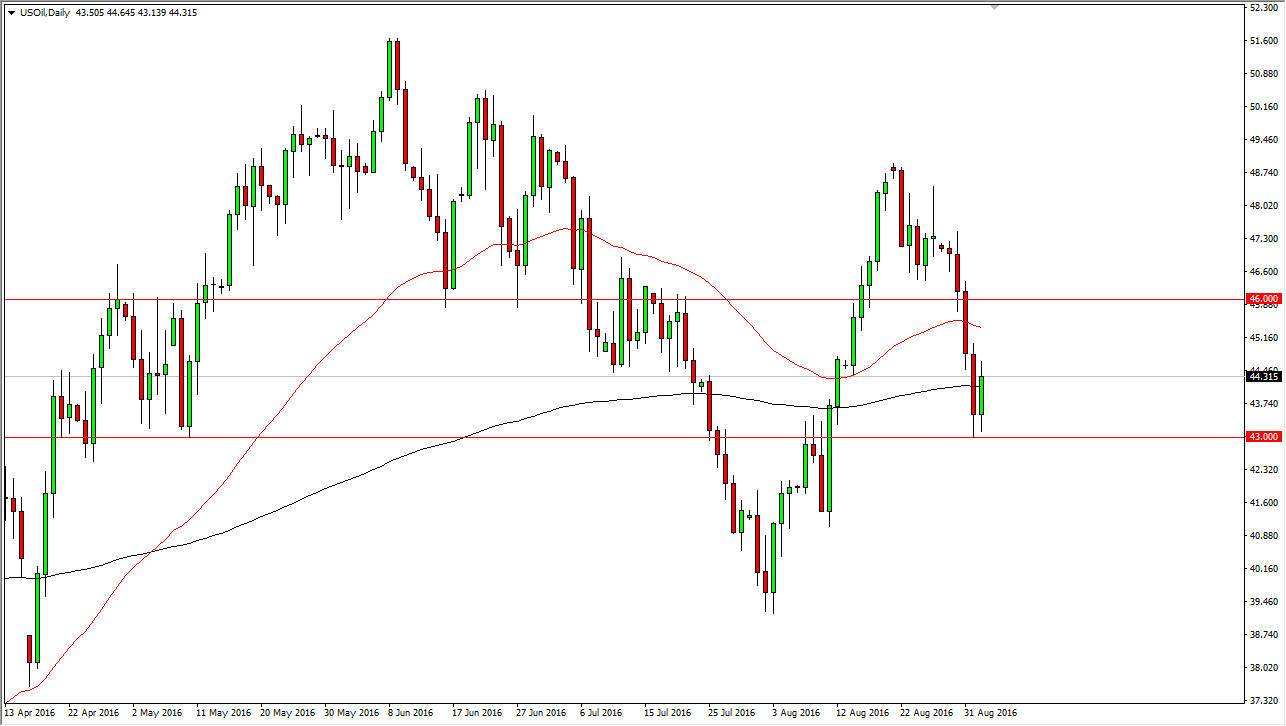Viewport: 1286px width, 726px height.
Task: Click the 11 May 2016 date label
Action: (222, 714)
